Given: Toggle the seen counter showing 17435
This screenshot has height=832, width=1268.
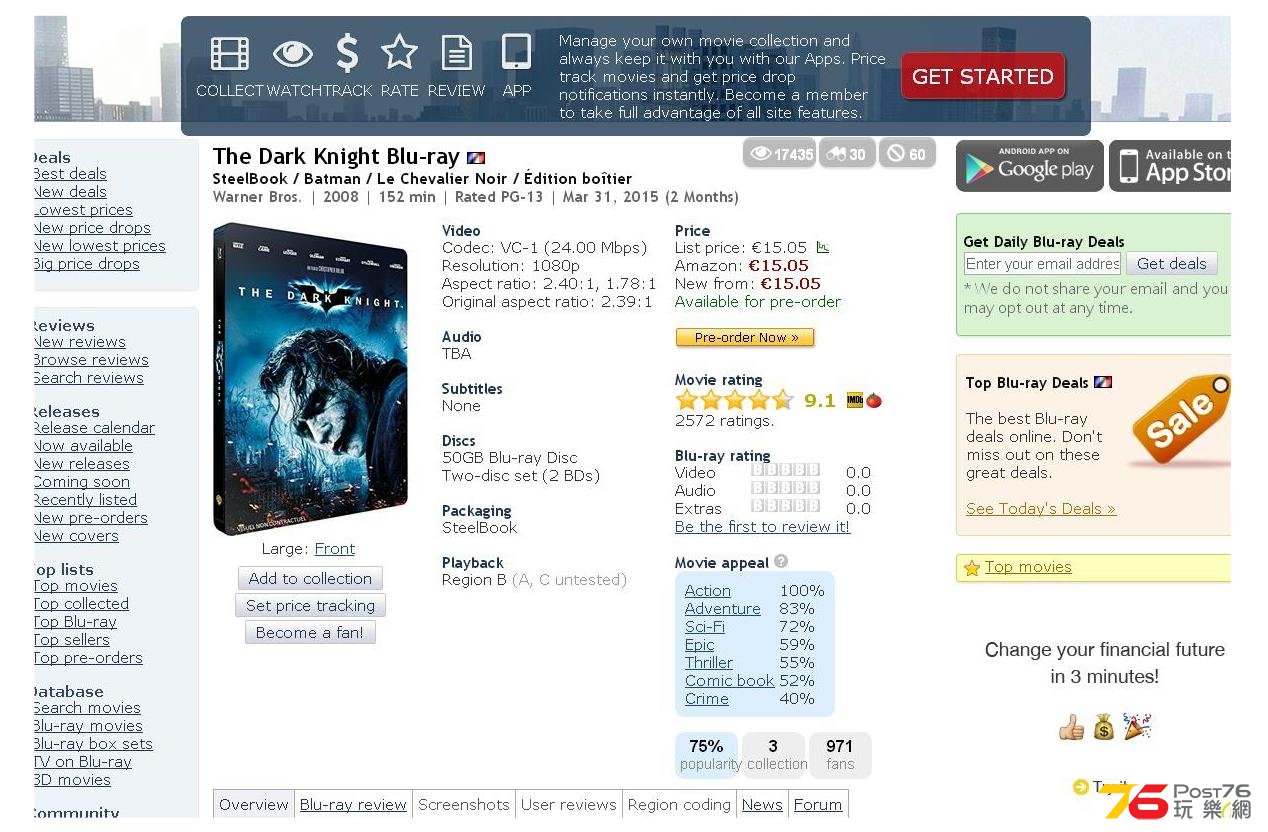Looking at the screenshot, I should tap(779, 153).
